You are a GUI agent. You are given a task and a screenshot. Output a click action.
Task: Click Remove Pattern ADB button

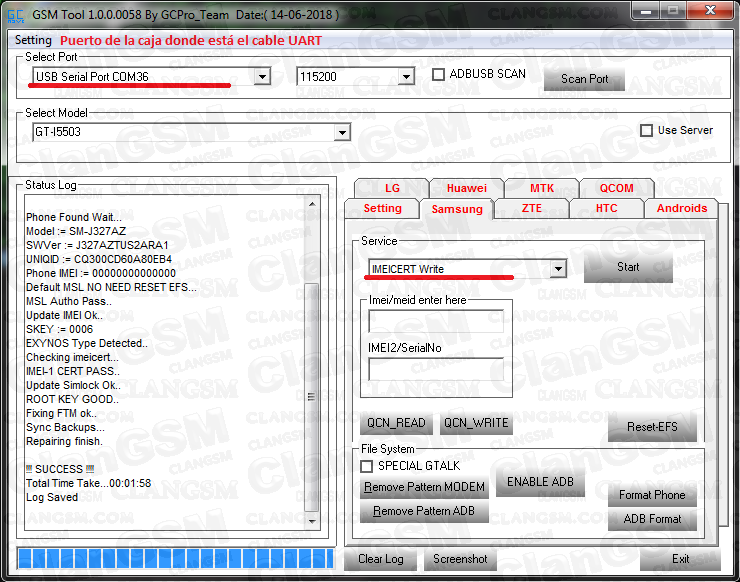[424, 511]
